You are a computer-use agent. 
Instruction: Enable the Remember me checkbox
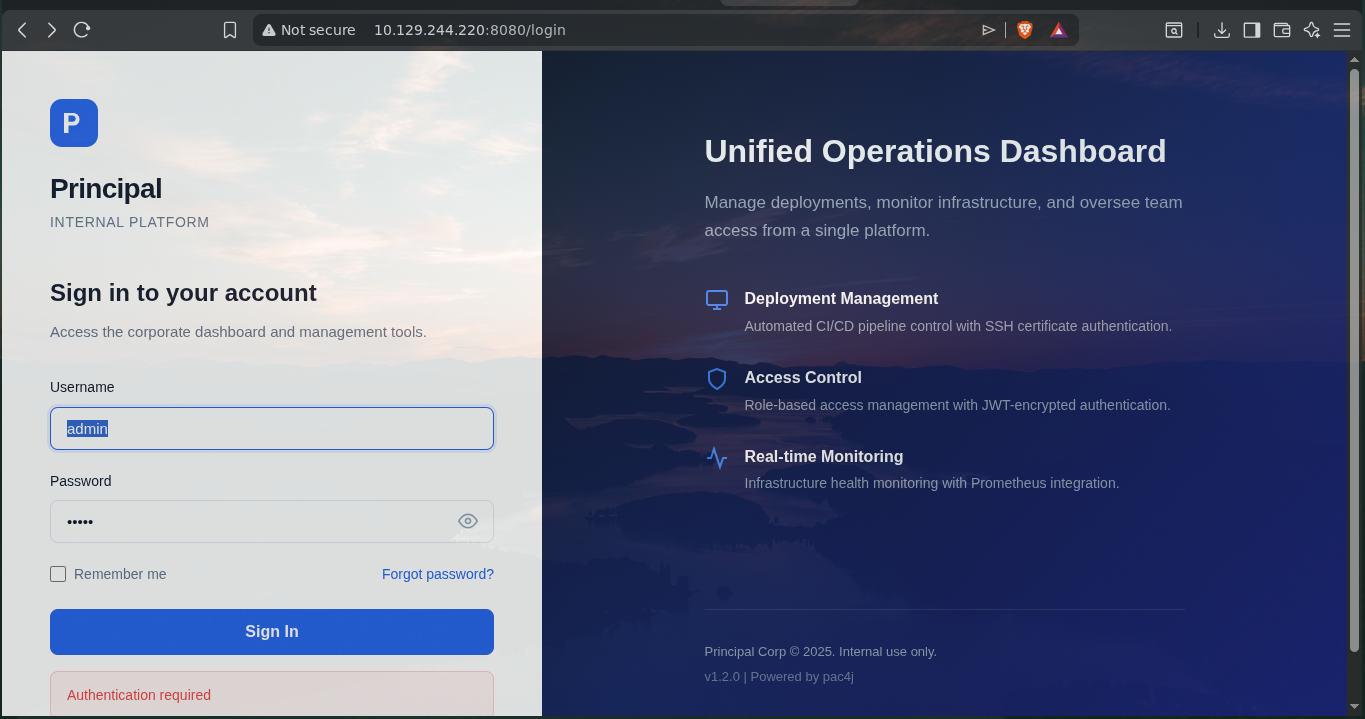58,574
